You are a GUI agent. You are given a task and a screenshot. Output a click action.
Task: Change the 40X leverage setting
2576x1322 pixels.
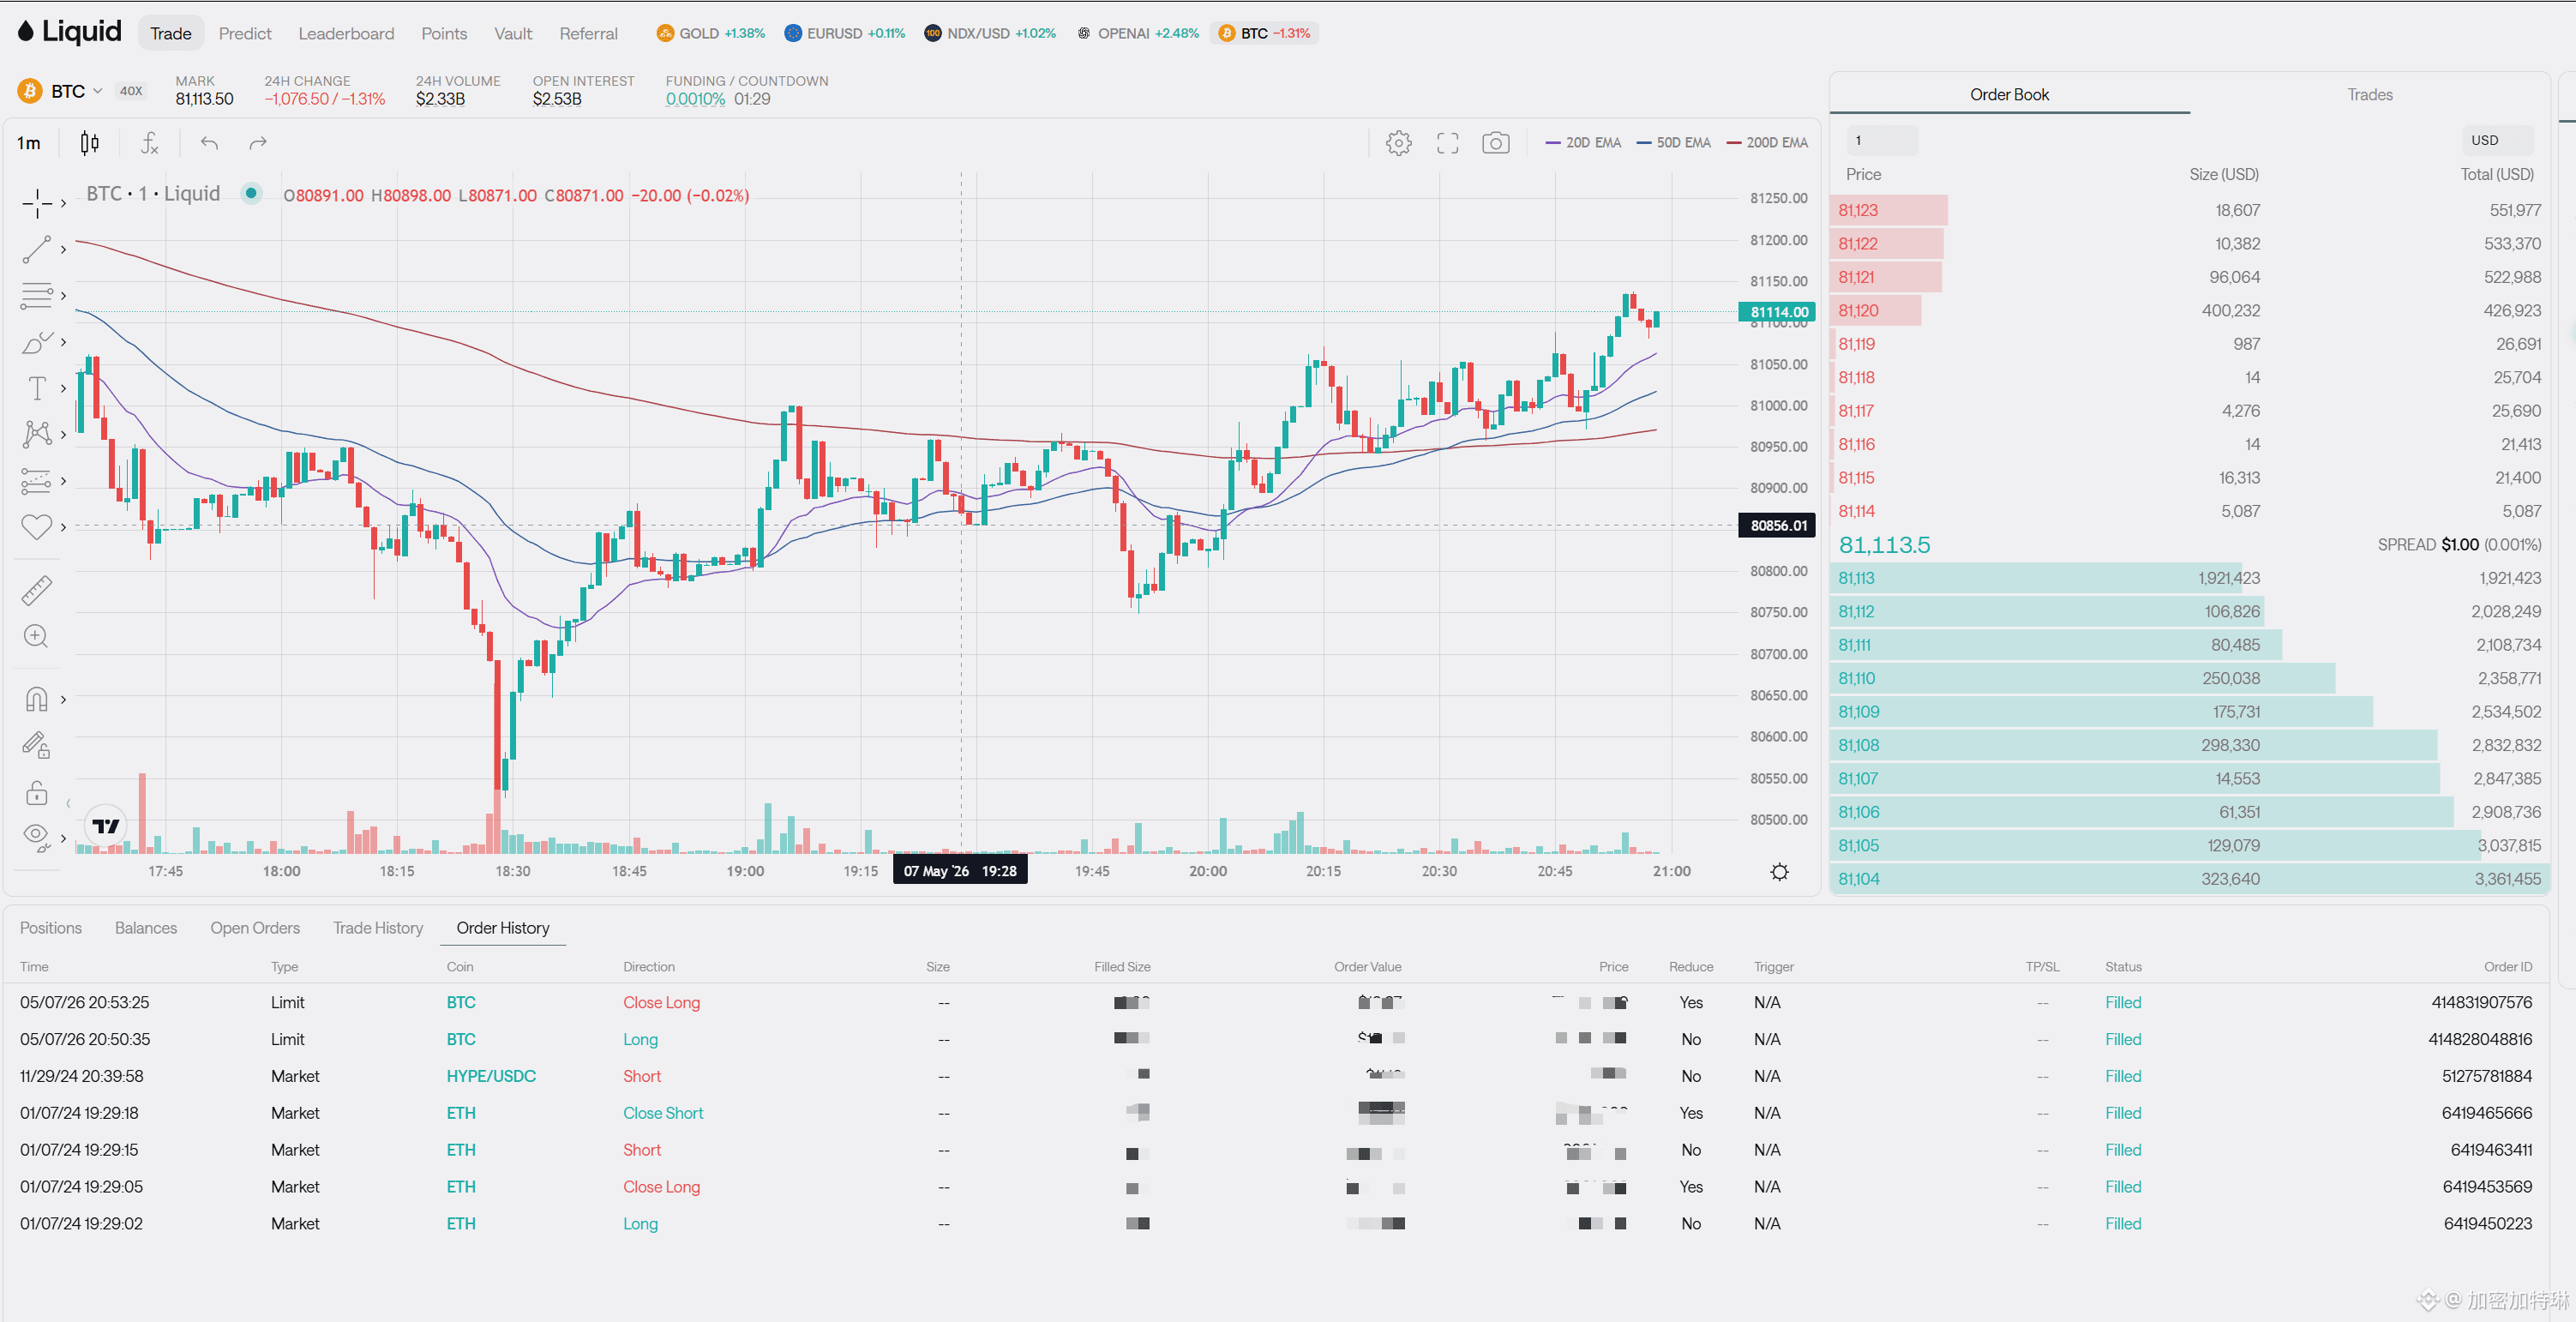(131, 91)
